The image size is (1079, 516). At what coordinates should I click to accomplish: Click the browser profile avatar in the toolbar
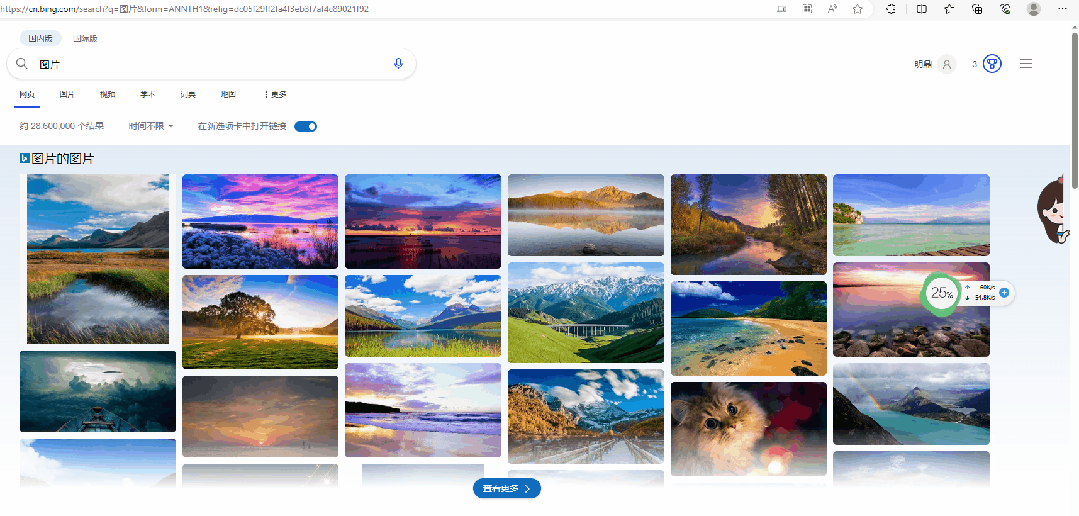tap(1033, 9)
